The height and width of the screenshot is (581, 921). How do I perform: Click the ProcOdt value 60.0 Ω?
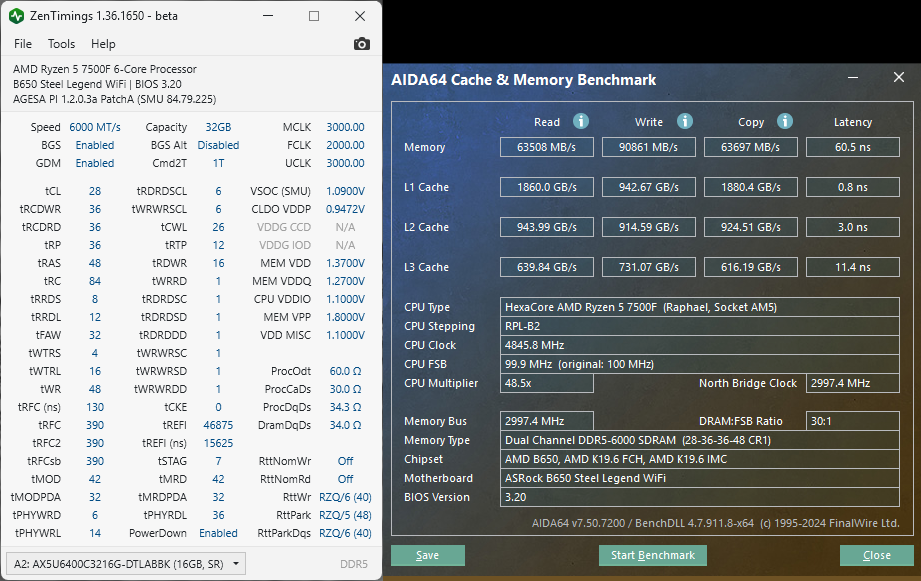pyautogui.click(x=345, y=371)
